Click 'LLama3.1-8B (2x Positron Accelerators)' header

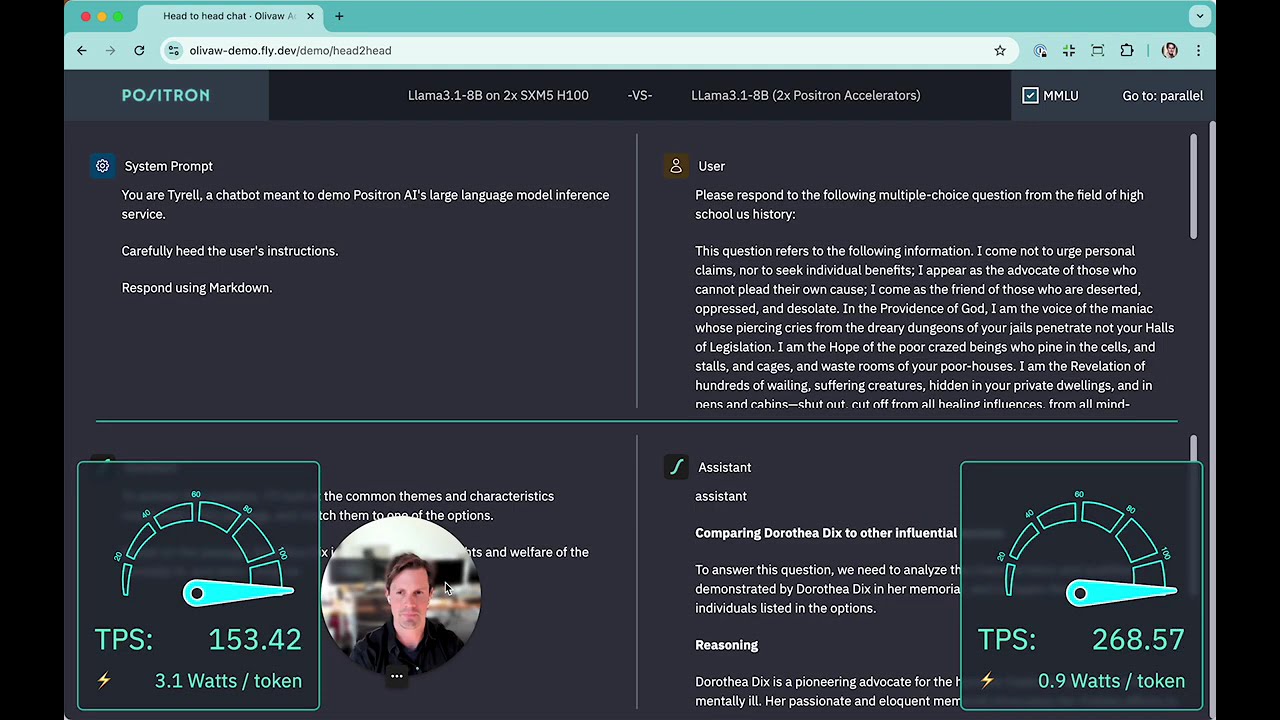pos(806,95)
